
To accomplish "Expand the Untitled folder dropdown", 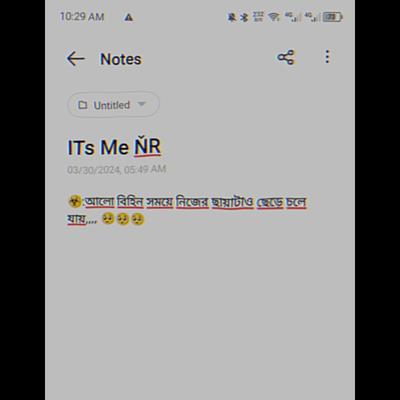I will [x=113, y=105].
